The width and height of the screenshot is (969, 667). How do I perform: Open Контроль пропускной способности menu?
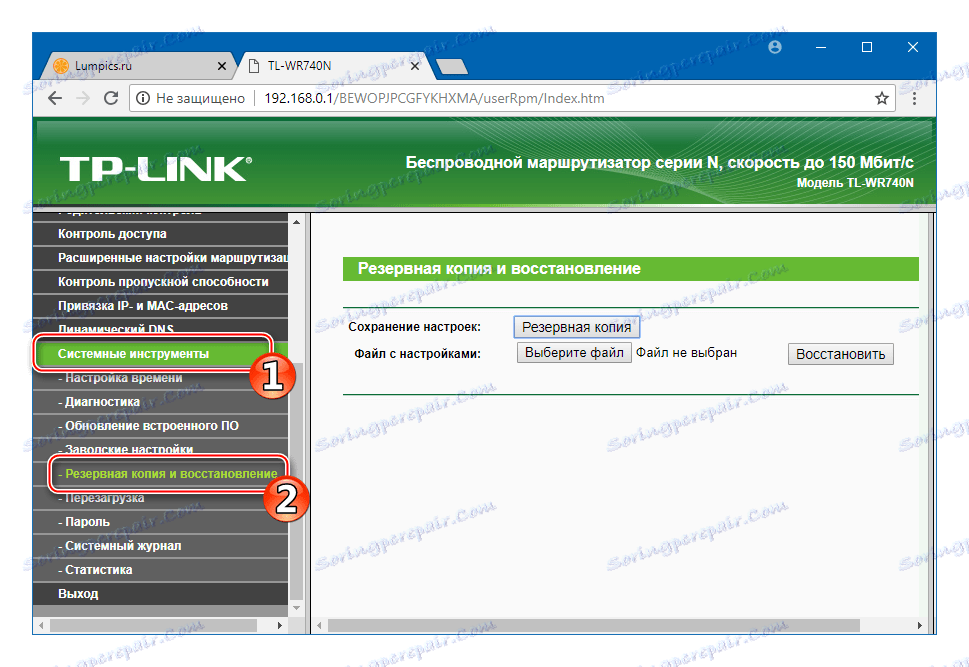click(160, 282)
